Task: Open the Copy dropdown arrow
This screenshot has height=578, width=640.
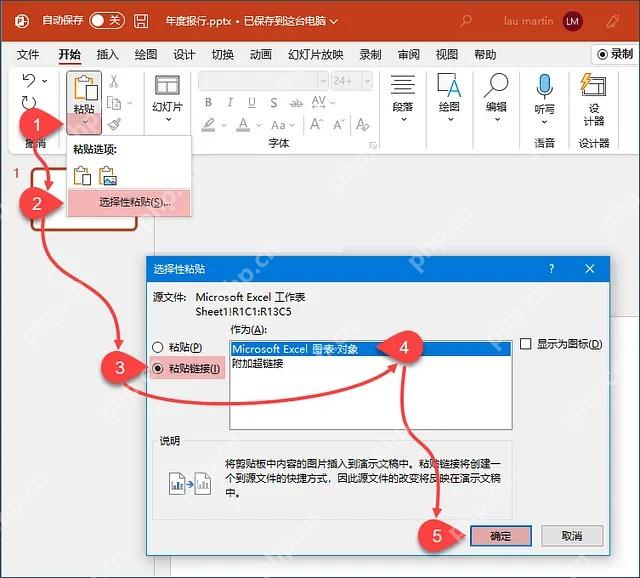Action: point(130,103)
